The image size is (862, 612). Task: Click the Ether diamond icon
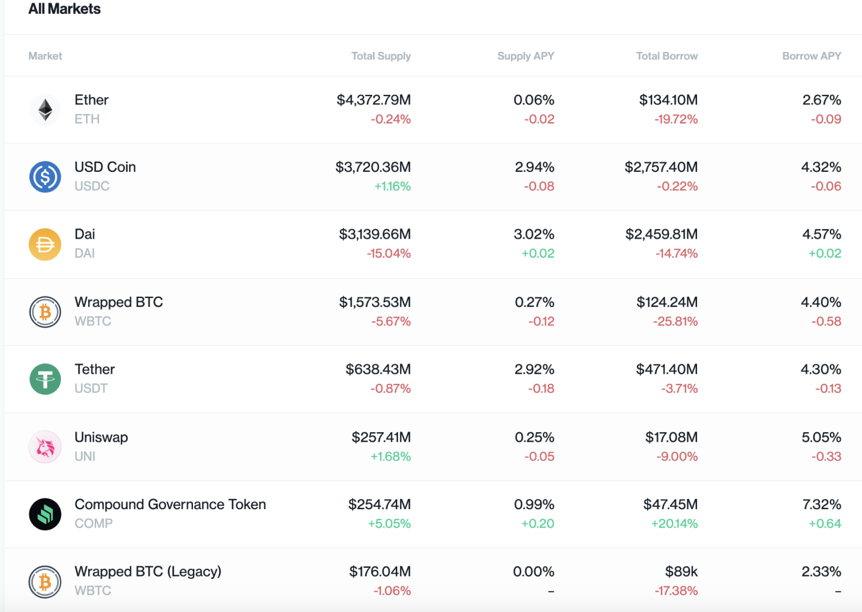[x=45, y=109]
